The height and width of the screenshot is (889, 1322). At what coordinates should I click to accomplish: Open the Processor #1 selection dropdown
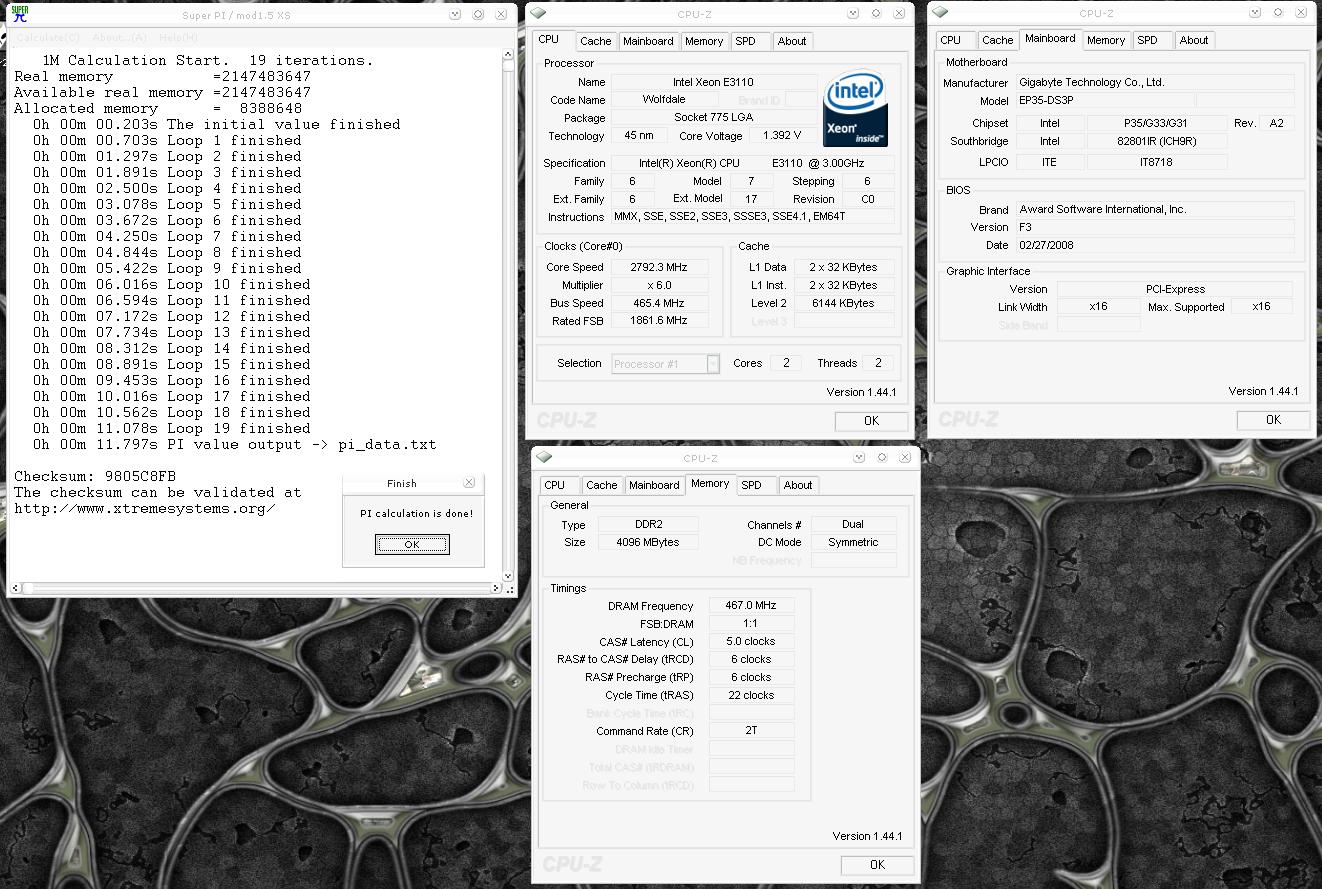(713, 364)
